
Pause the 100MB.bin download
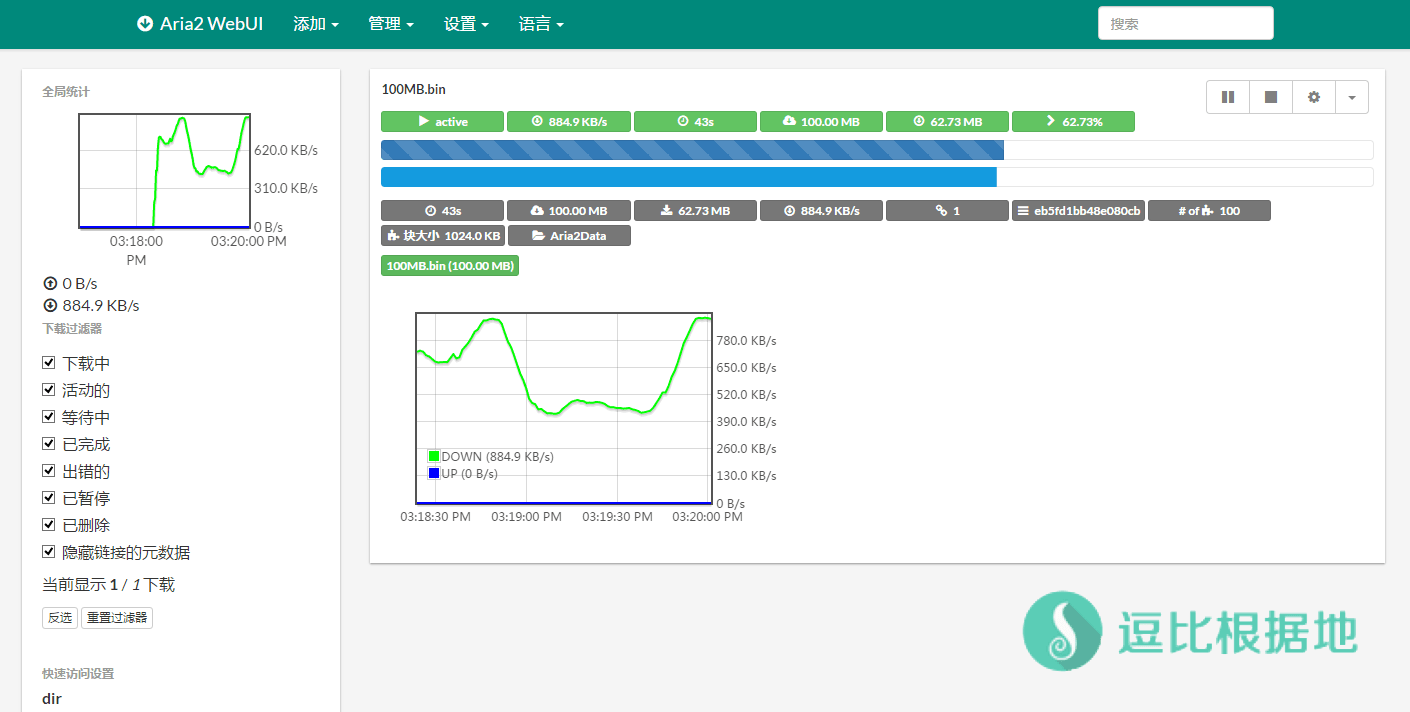pos(1227,97)
